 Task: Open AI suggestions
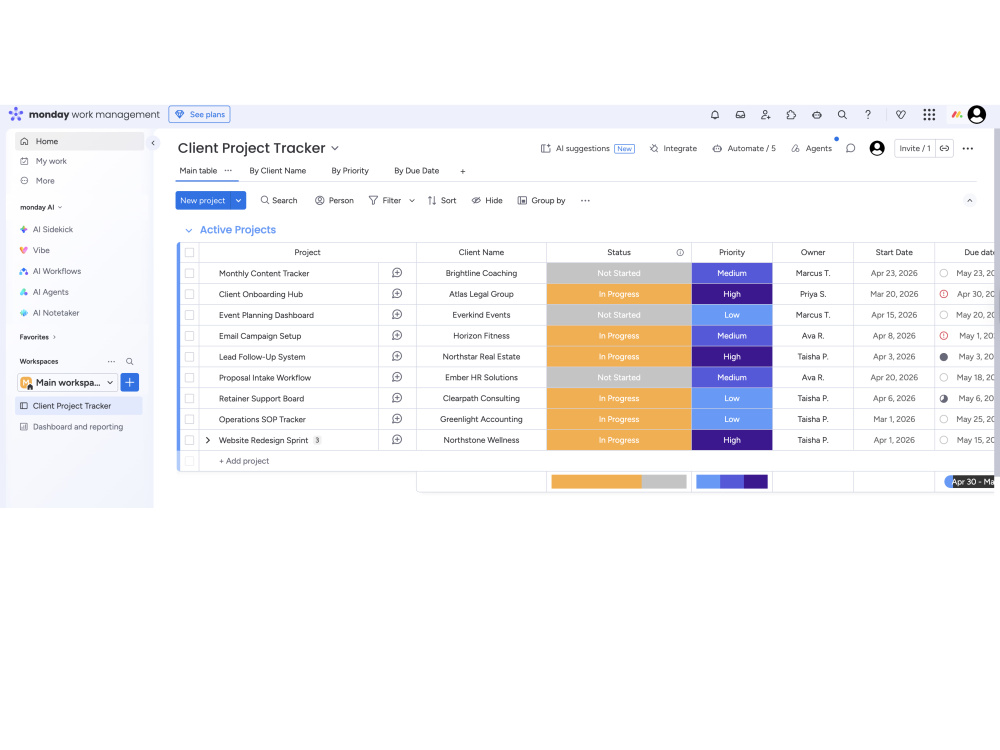[x=587, y=149]
